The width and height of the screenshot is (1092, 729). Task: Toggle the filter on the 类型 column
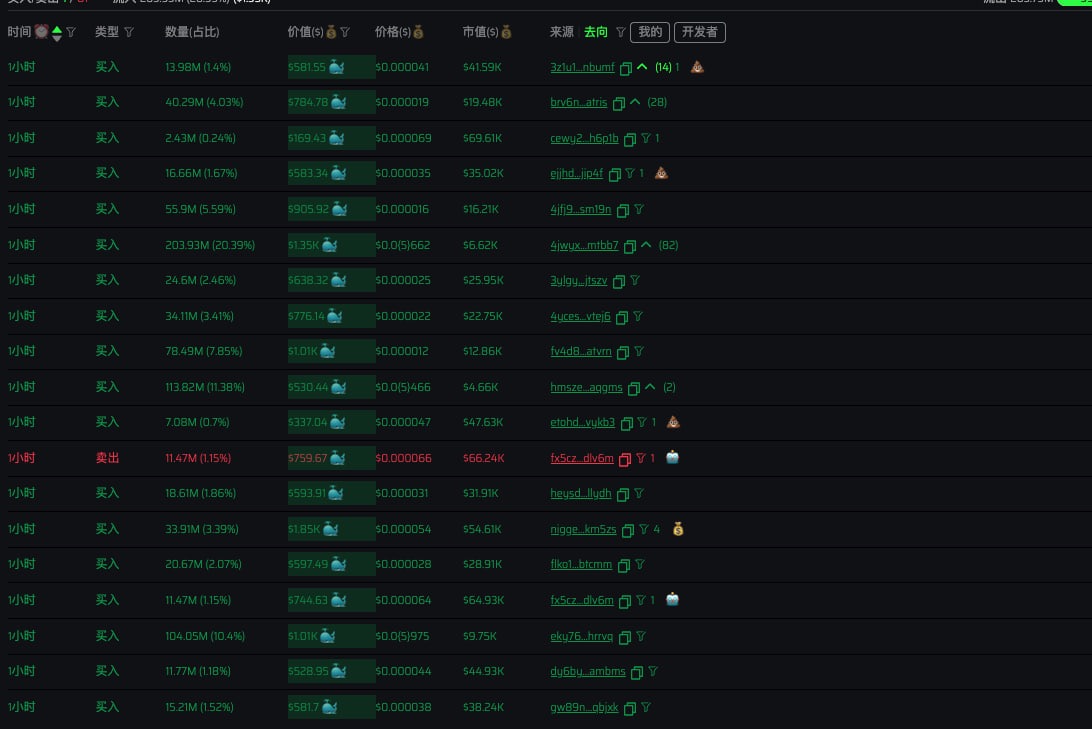coord(128,32)
